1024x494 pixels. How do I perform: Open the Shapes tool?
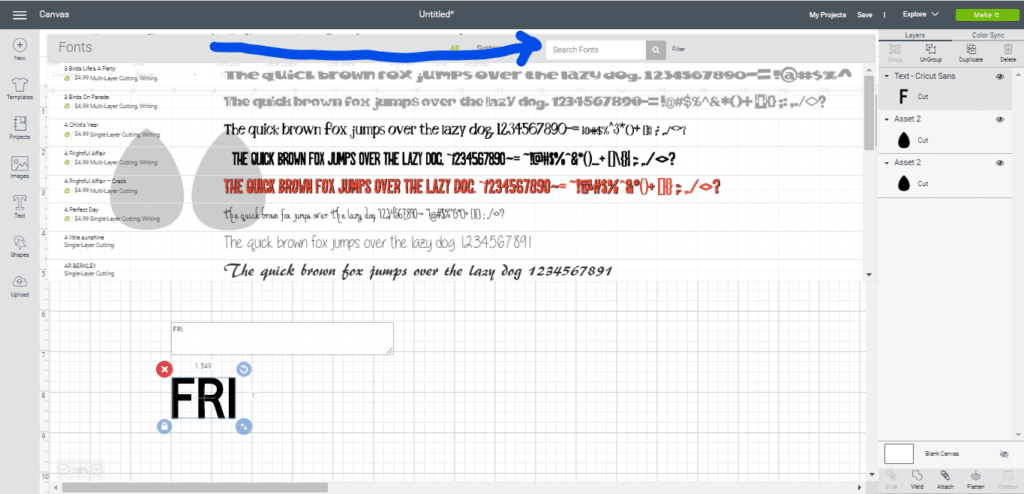click(x=20, y=245)
